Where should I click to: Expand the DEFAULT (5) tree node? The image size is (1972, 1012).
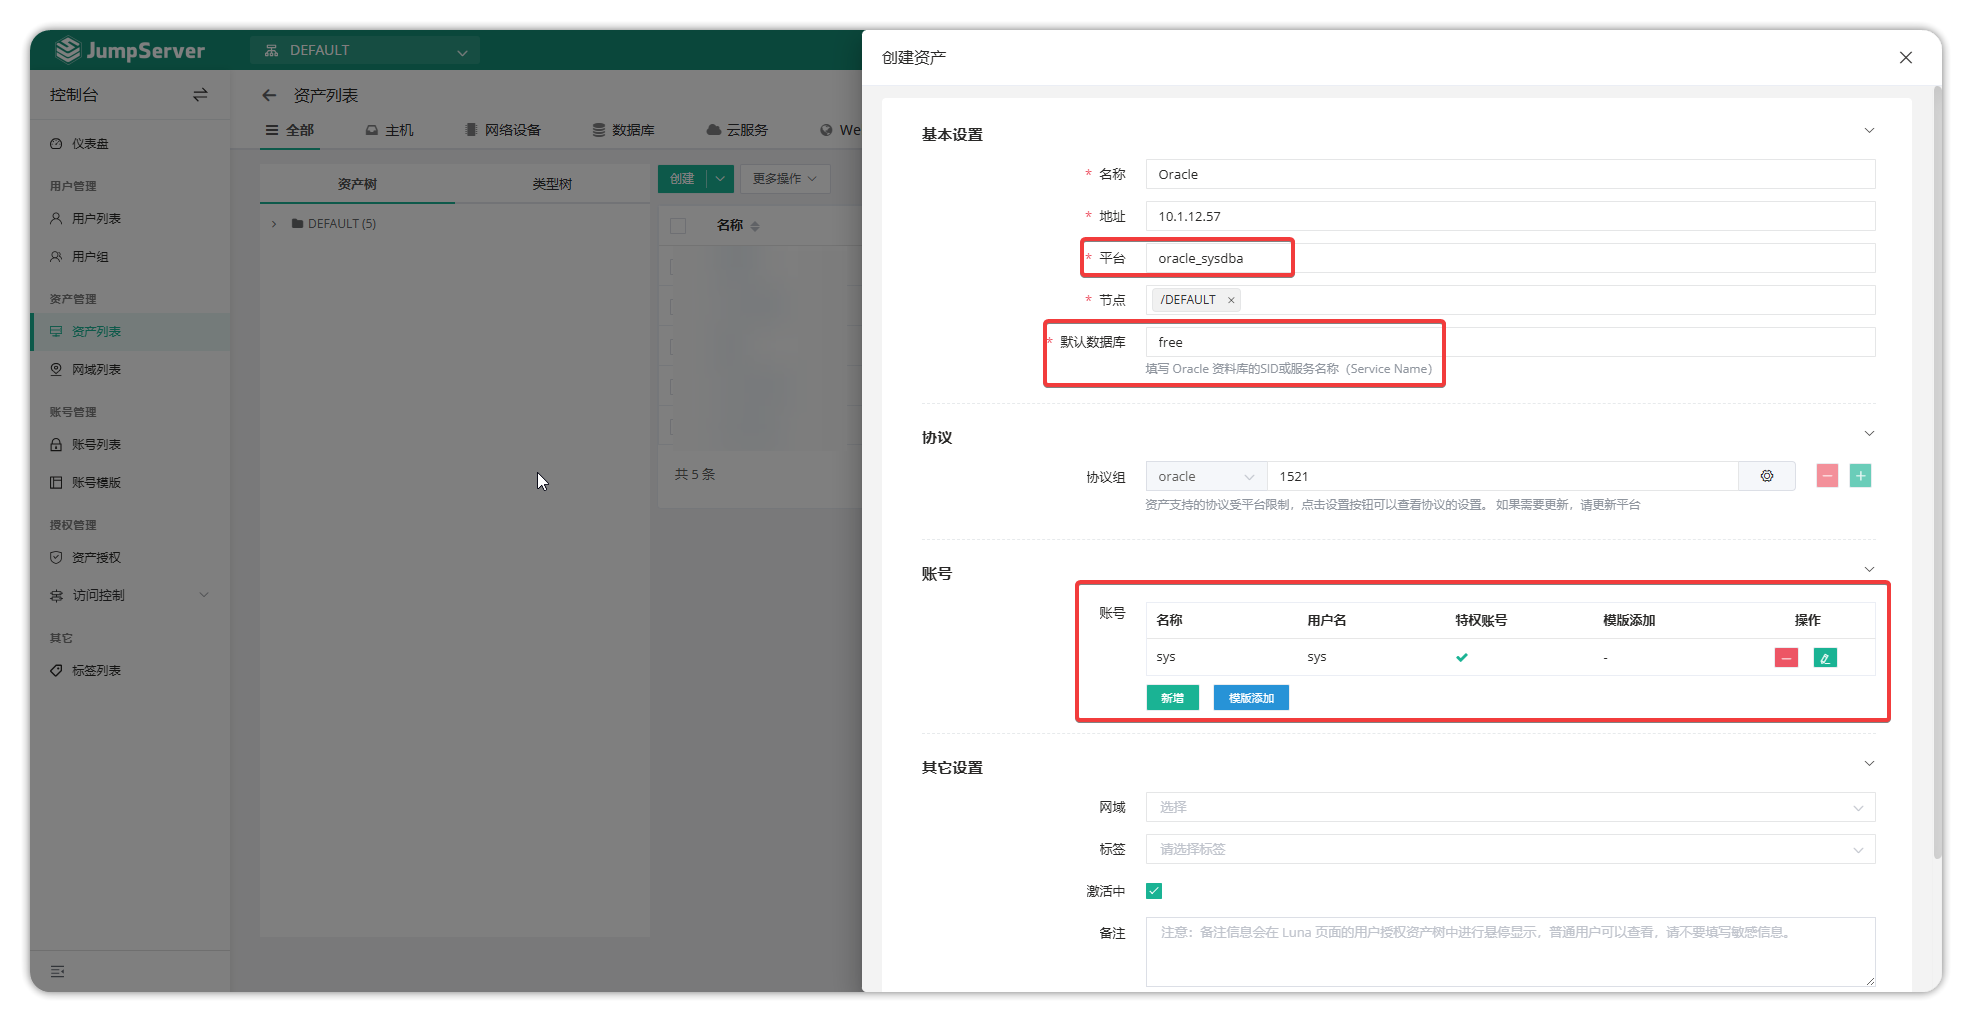tap(274, 224)
